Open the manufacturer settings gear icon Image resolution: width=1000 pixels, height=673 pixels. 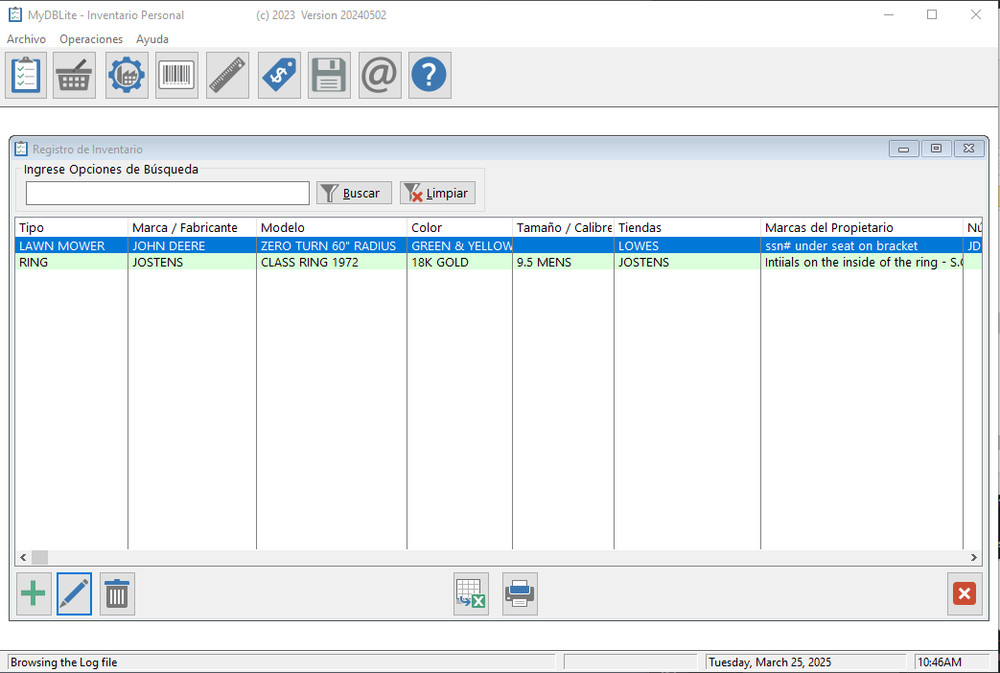[126, 75]
